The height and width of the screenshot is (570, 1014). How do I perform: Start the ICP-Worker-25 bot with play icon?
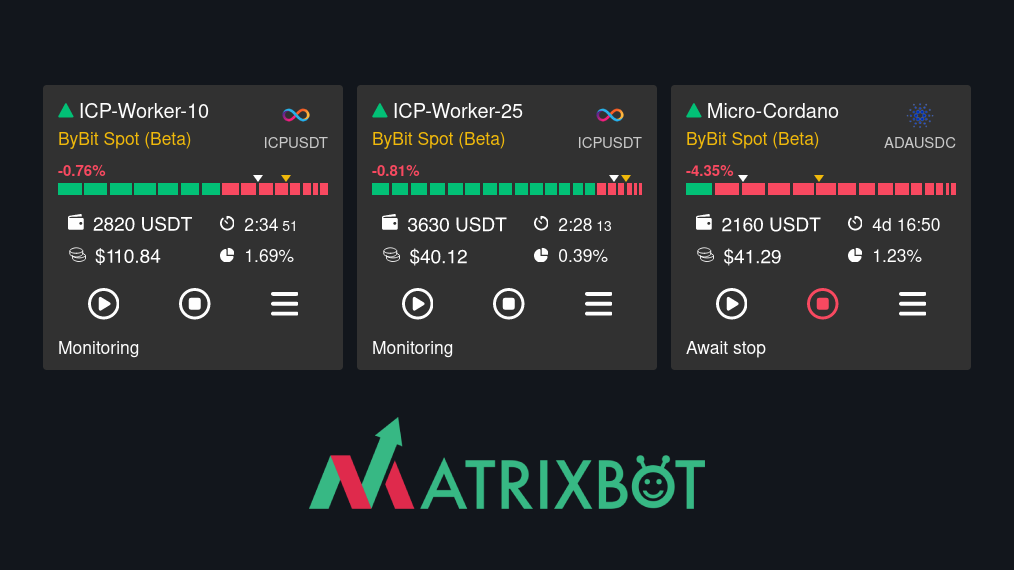pyautogui.click(x=418, y=303)
